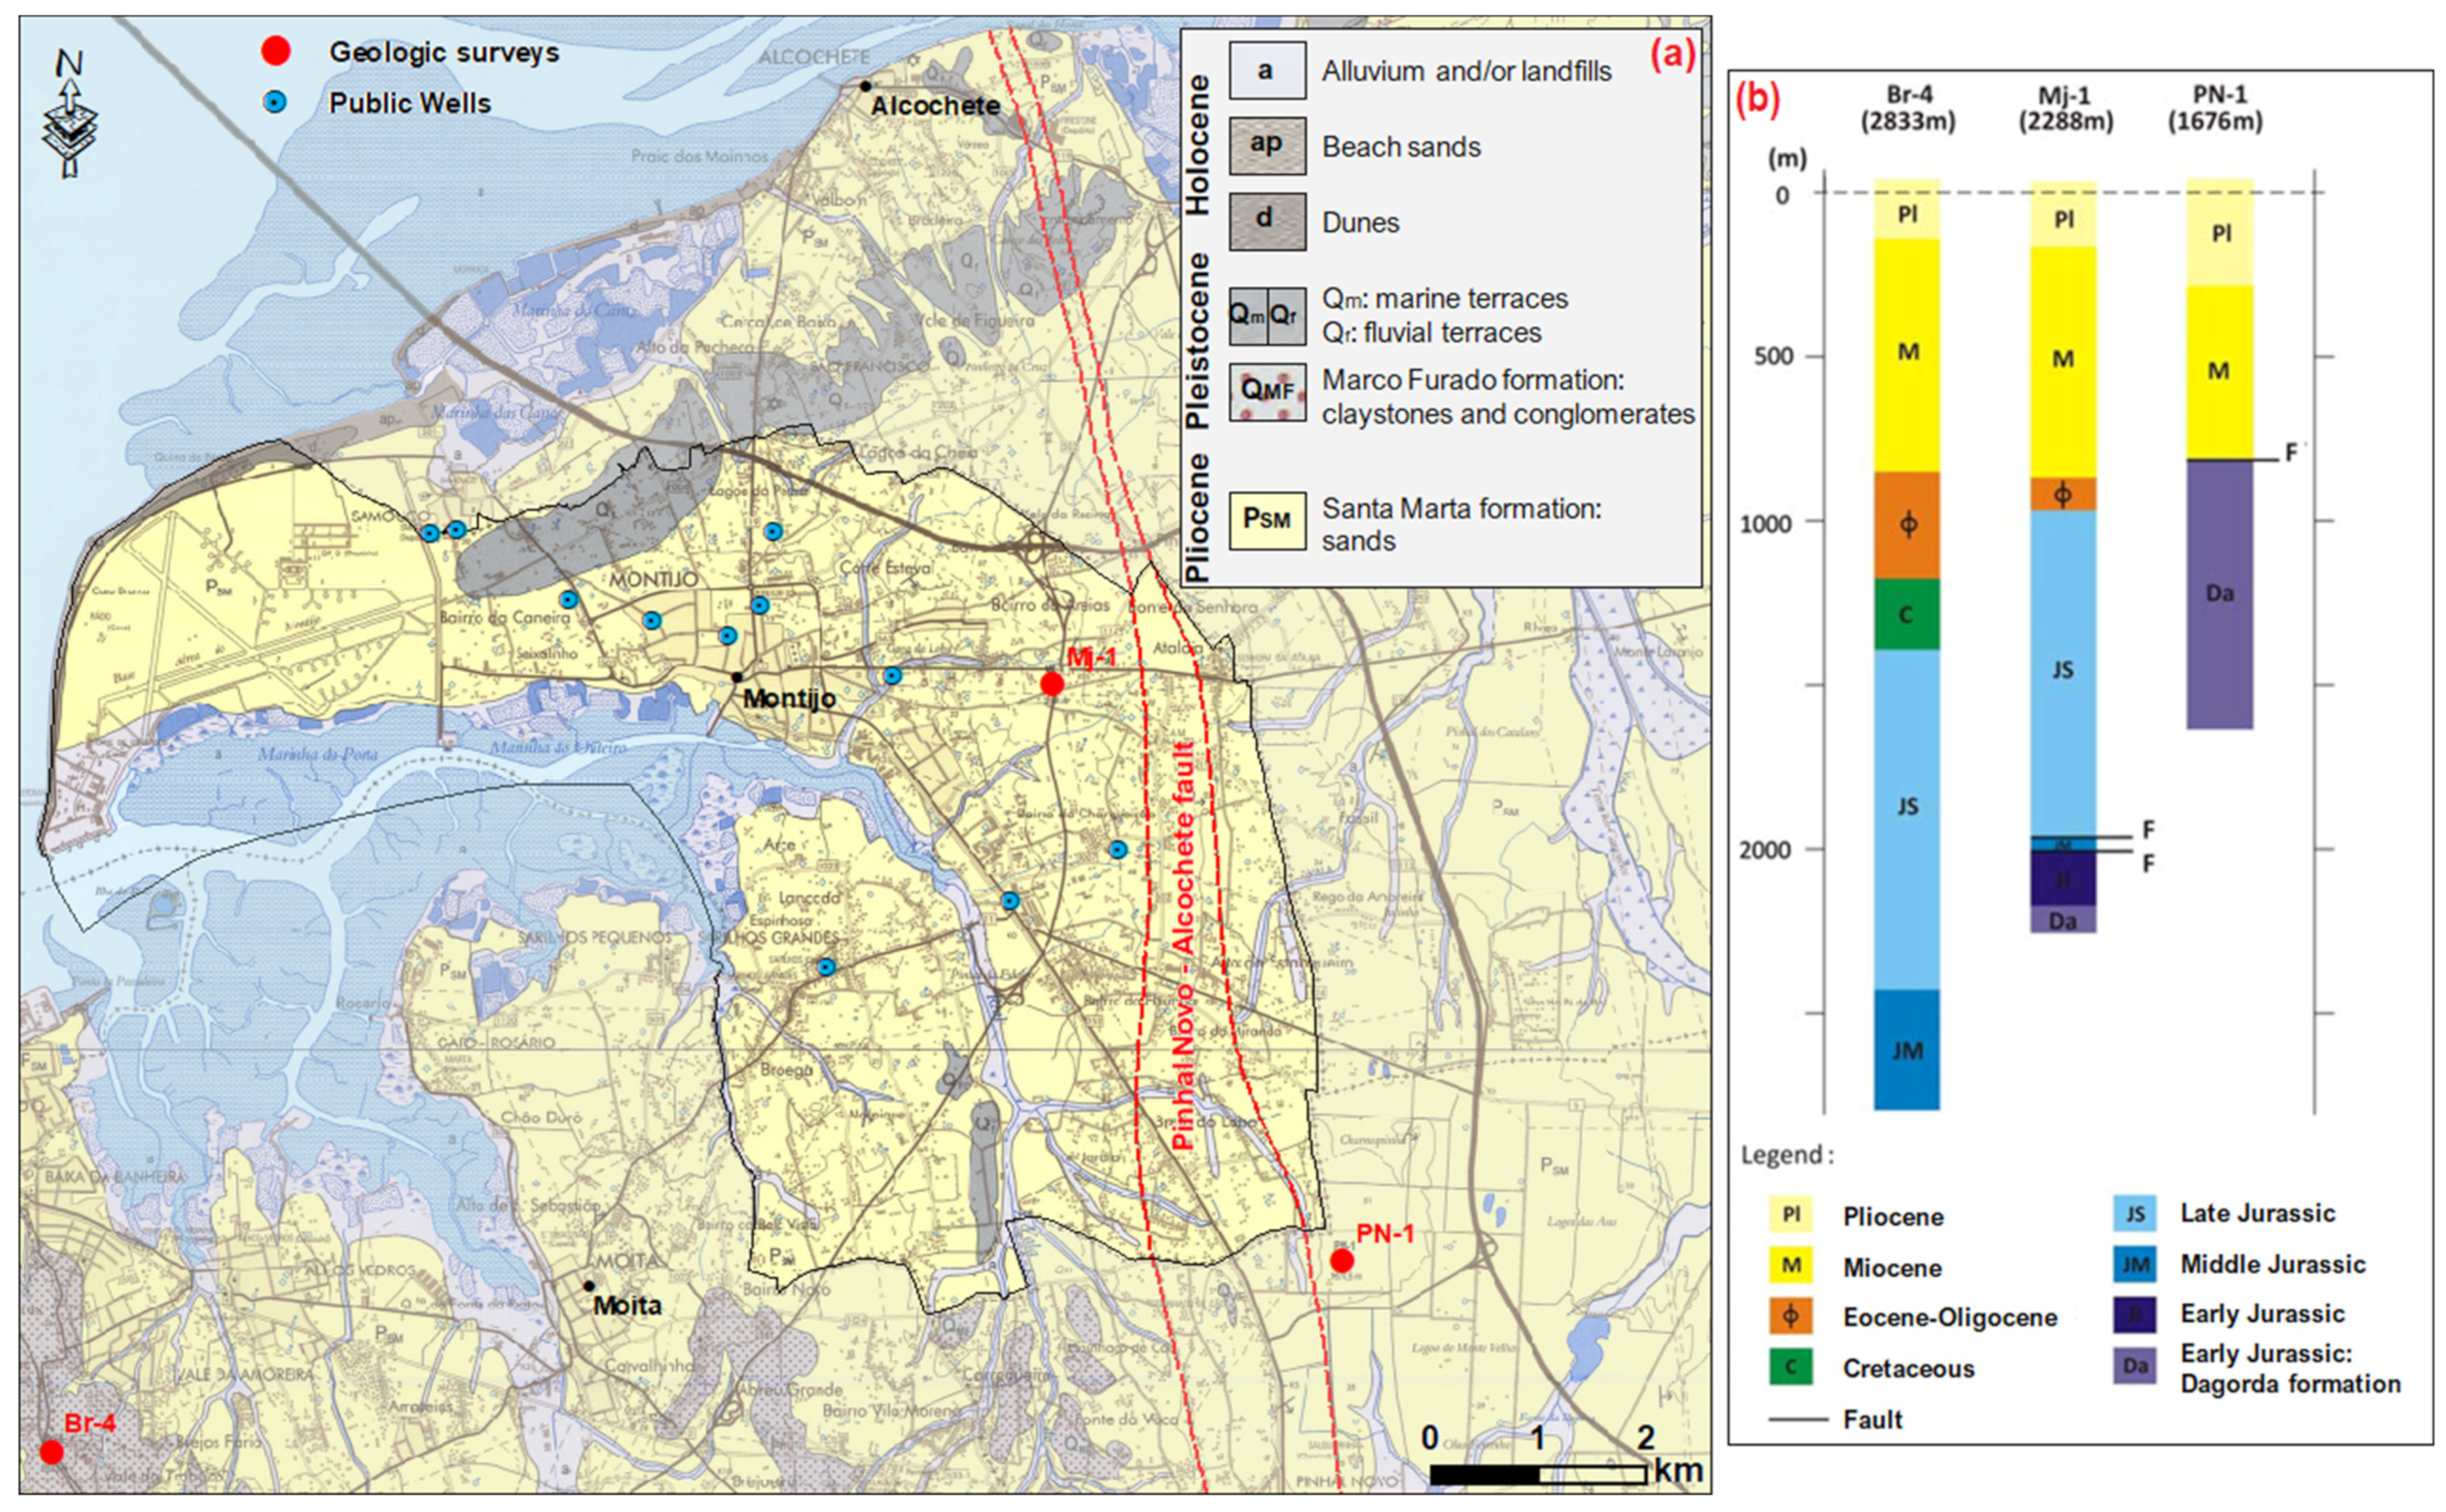
Task: Select the Alluvium 'a' legend box
Action: [1267, 70]
